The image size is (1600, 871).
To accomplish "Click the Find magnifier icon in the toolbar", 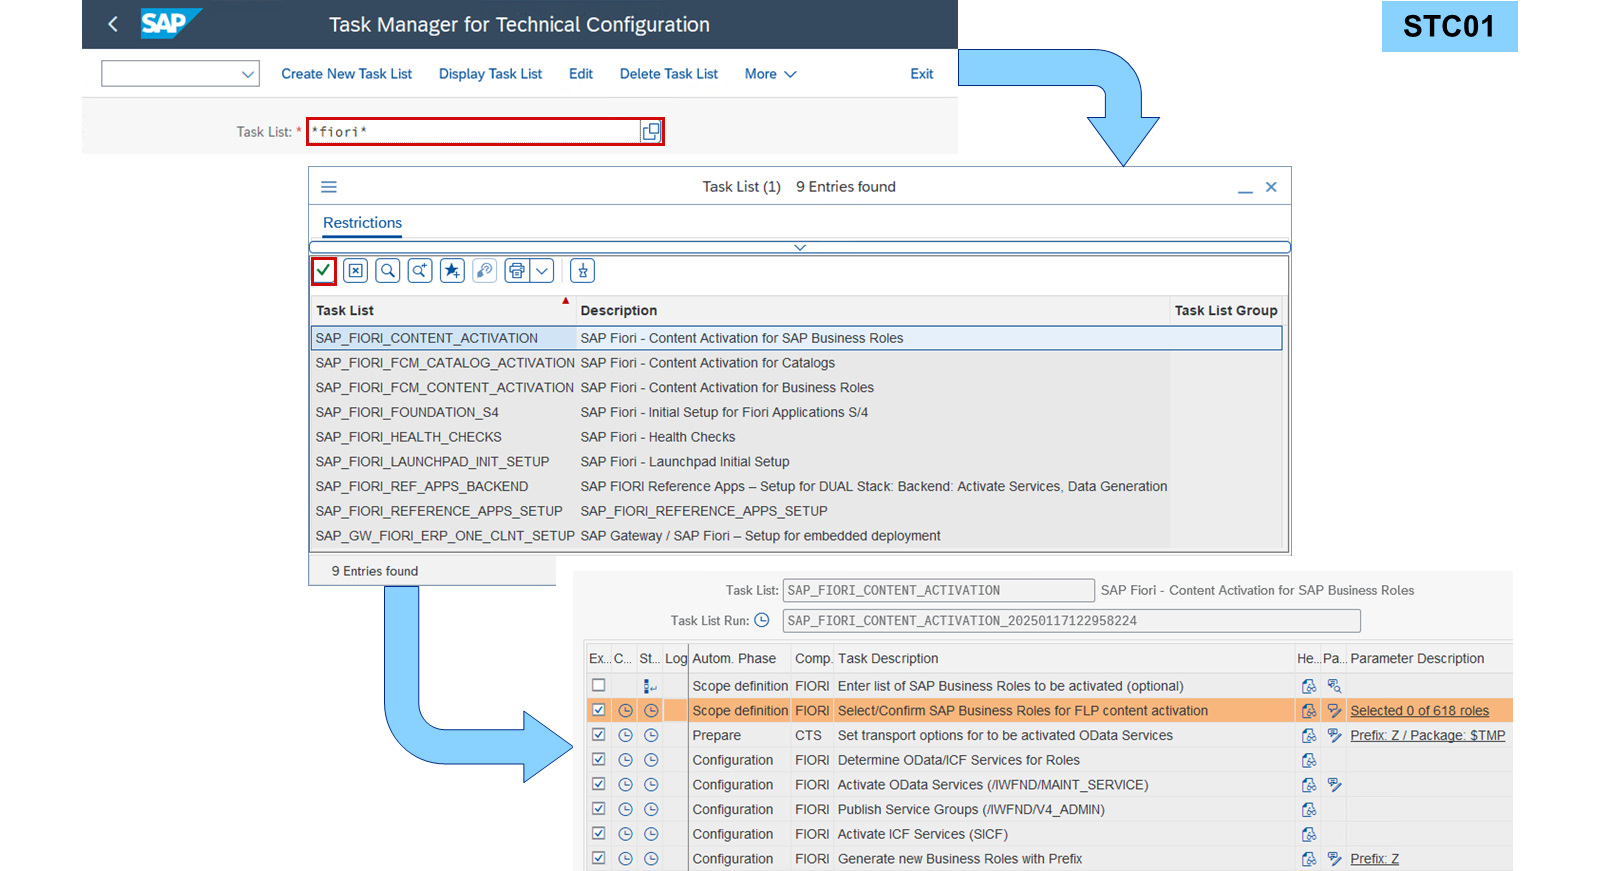I will point(388,270).
